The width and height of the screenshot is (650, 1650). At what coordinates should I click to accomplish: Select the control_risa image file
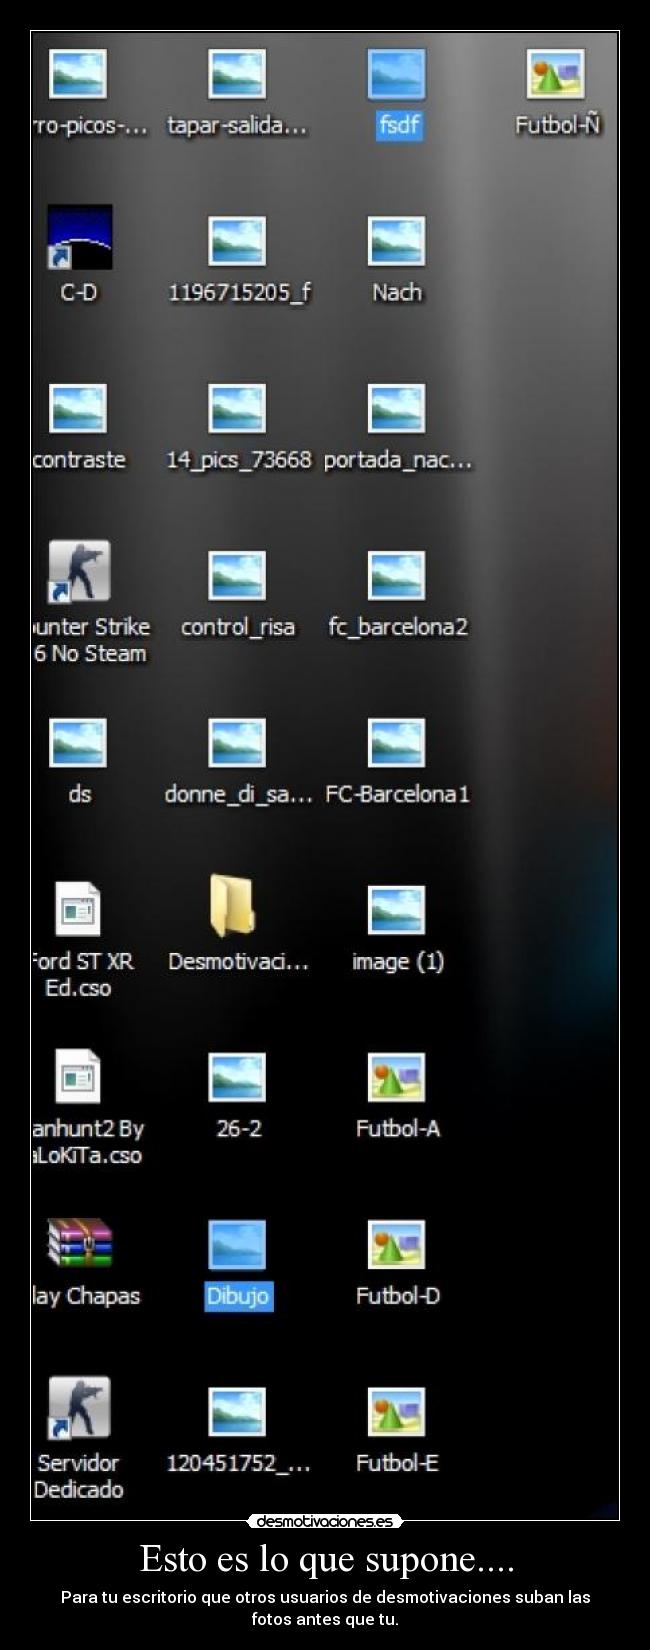click(237, 576)
